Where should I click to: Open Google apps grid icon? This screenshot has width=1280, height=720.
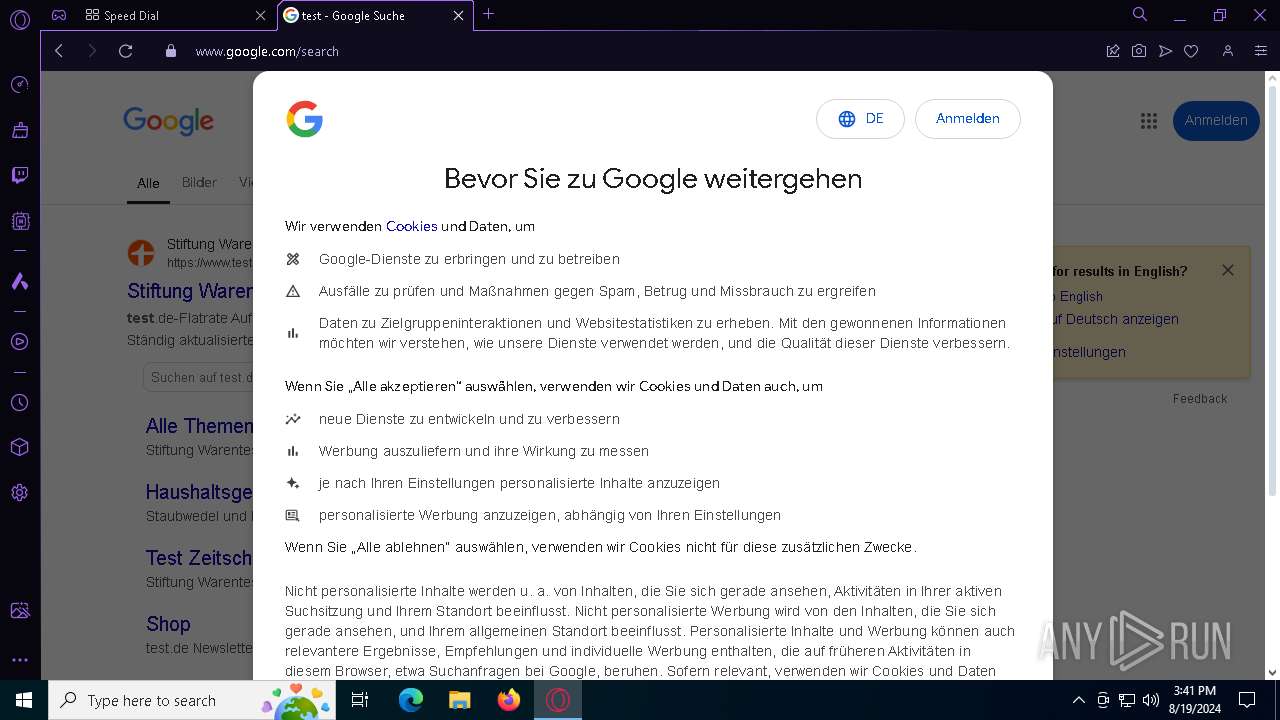[1149, 121]
